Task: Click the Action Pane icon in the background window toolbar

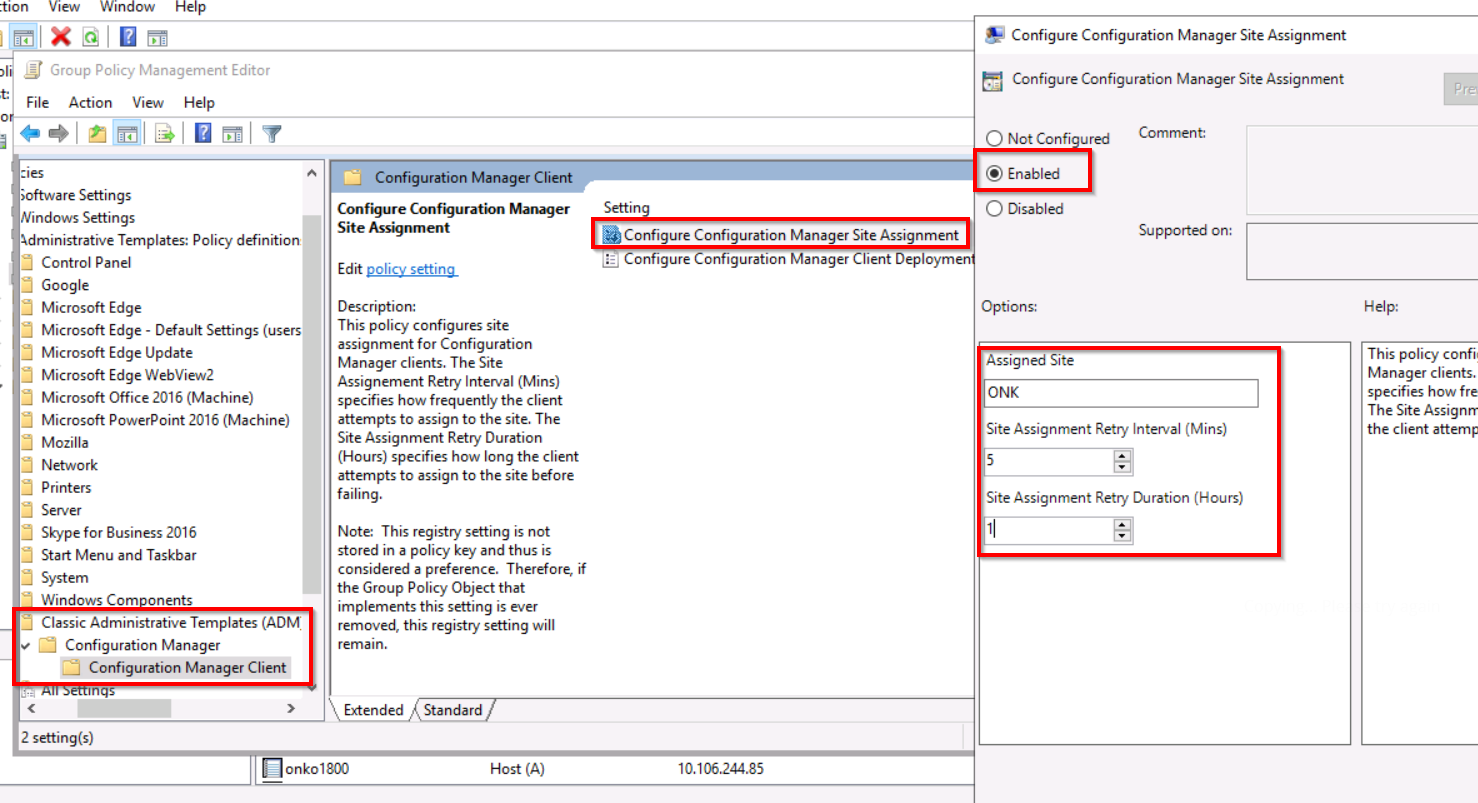Action: click(x=157, y=37)
